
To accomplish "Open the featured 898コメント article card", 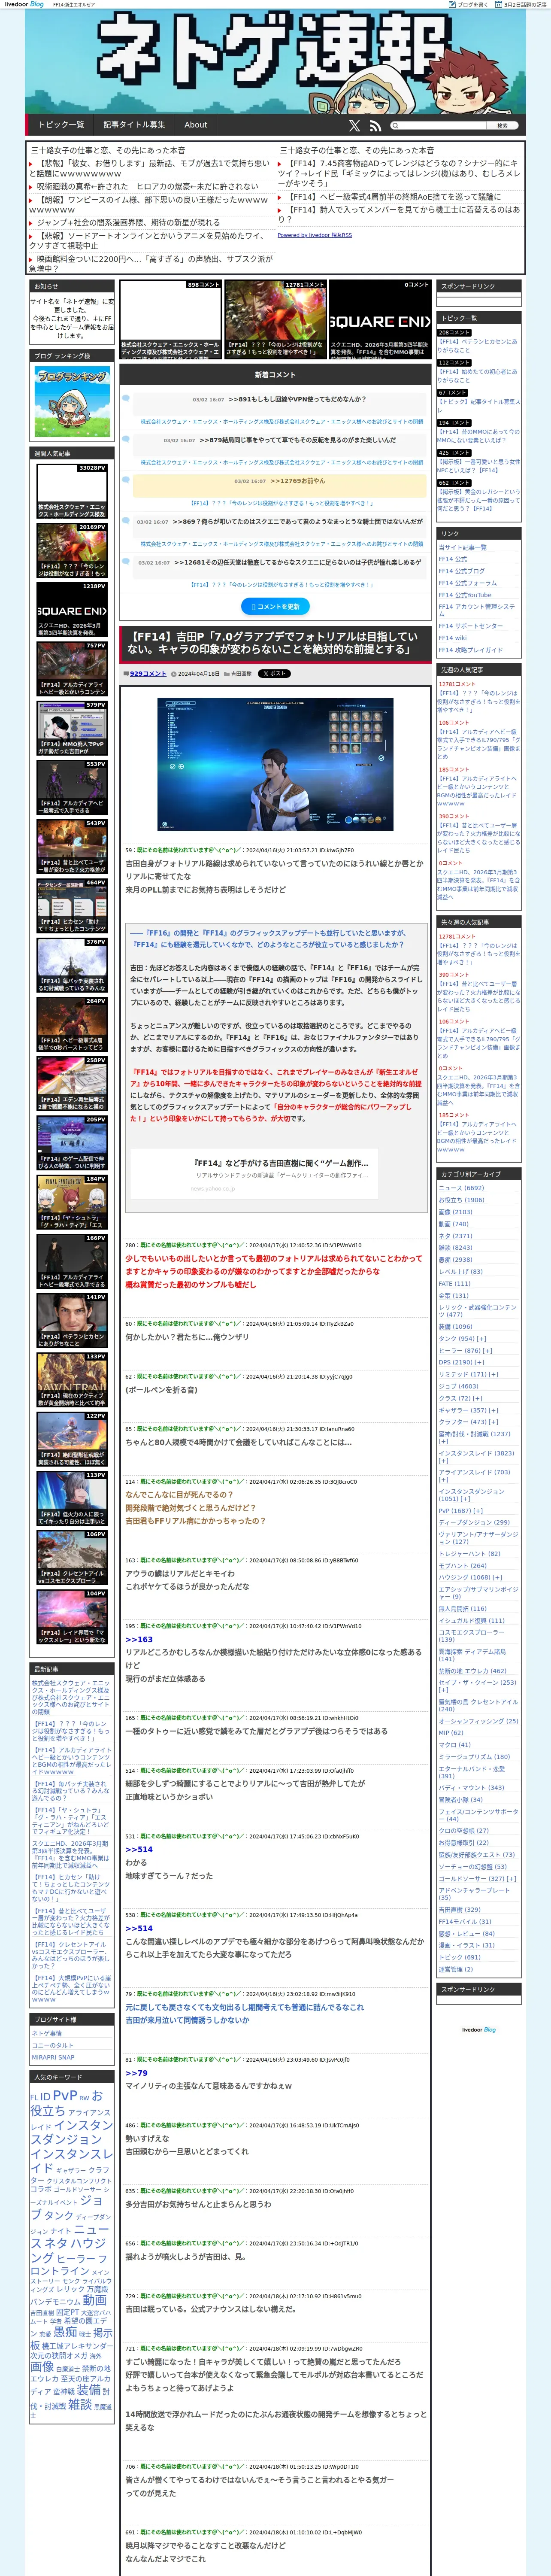I will 170,320.
